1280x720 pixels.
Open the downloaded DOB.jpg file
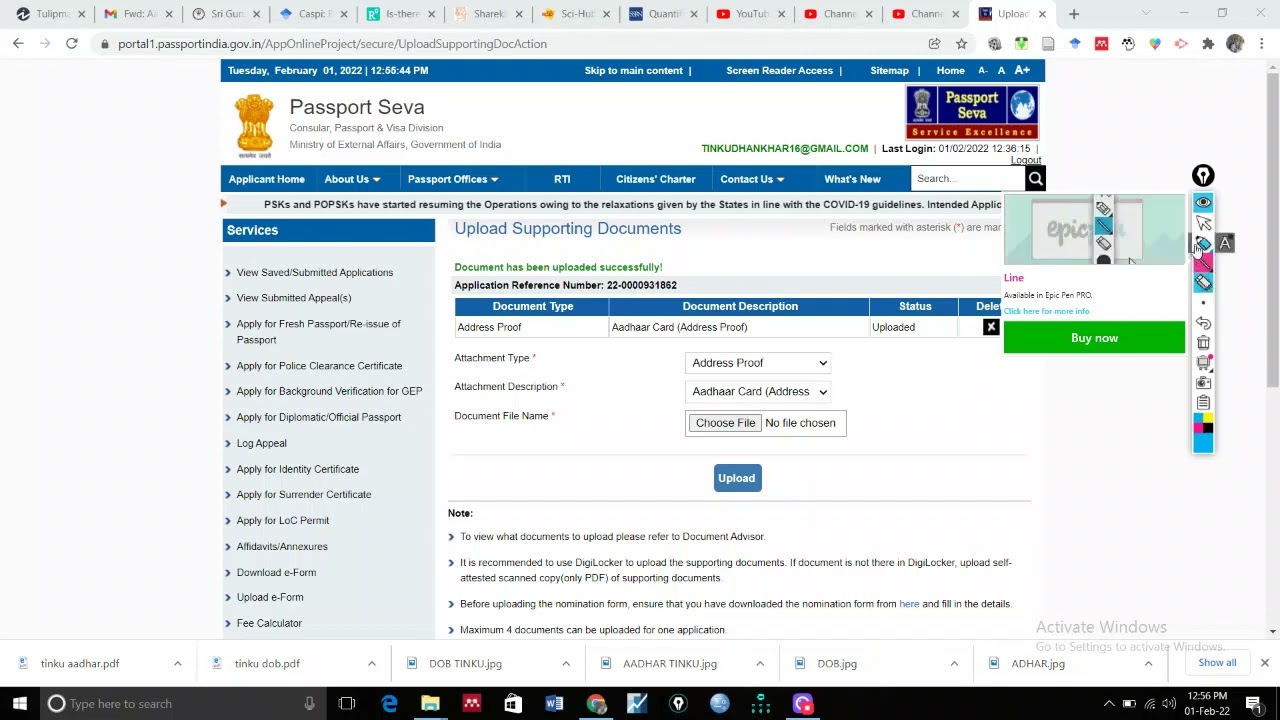tap(837, 664)
